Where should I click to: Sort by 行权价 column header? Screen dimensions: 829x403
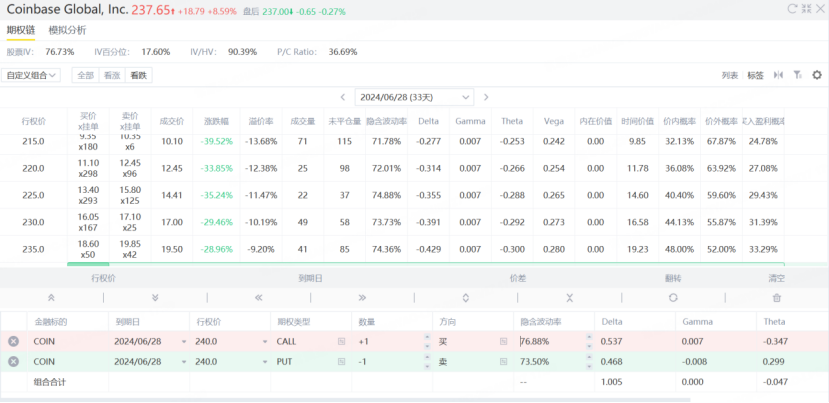pyautogui.click(x=34, y=121)
